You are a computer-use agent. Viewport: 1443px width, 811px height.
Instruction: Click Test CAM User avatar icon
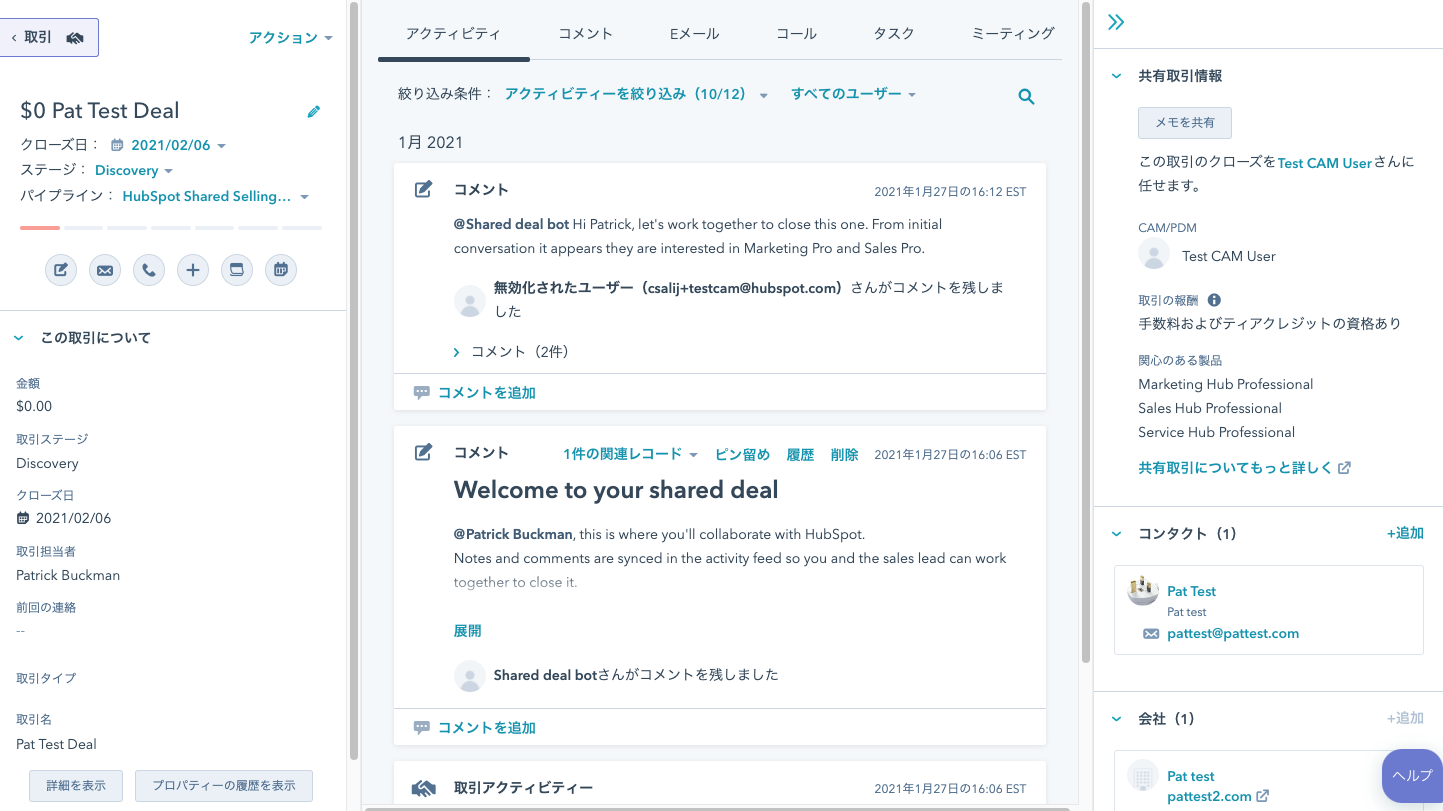pyautogui.click(x=1154, y=254)
